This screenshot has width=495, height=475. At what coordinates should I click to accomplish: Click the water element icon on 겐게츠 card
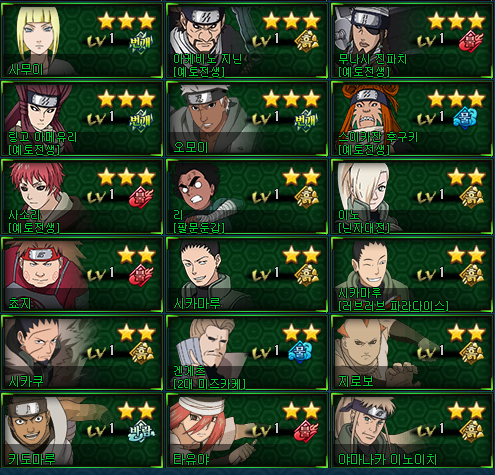[300, 352]
